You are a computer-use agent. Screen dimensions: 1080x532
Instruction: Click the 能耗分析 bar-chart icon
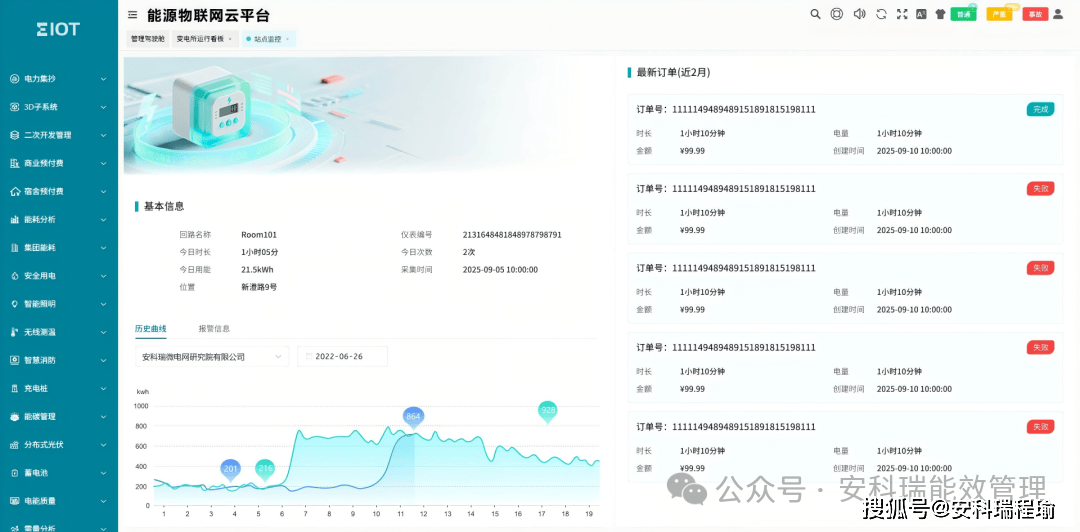coord(14,220)
